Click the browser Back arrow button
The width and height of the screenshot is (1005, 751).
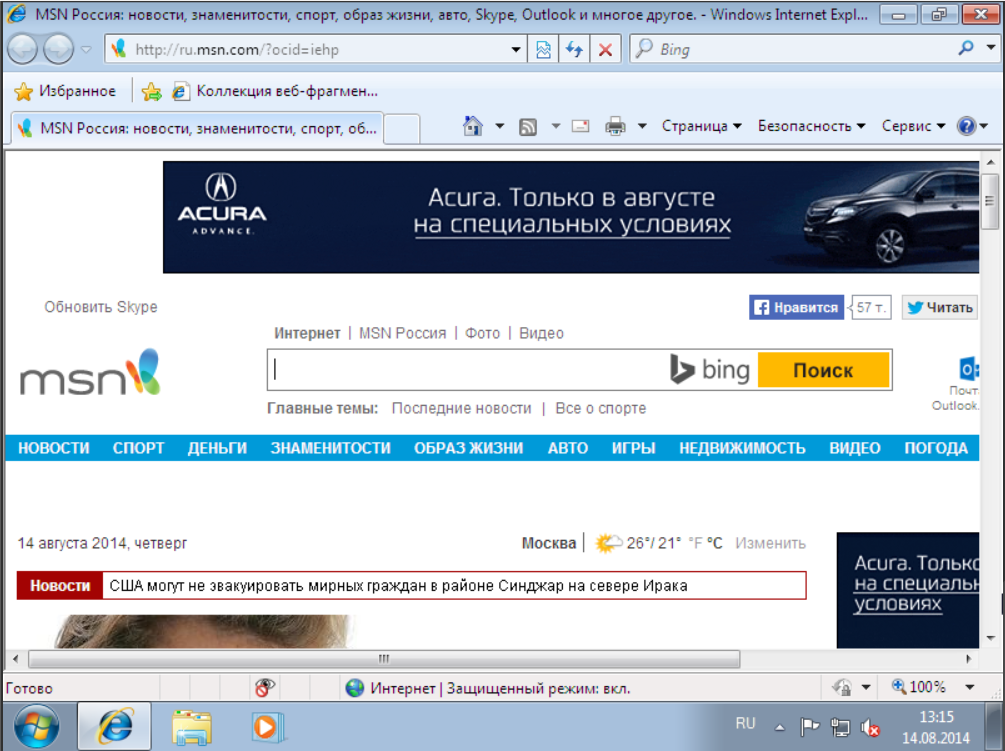[x=22, y=50]
